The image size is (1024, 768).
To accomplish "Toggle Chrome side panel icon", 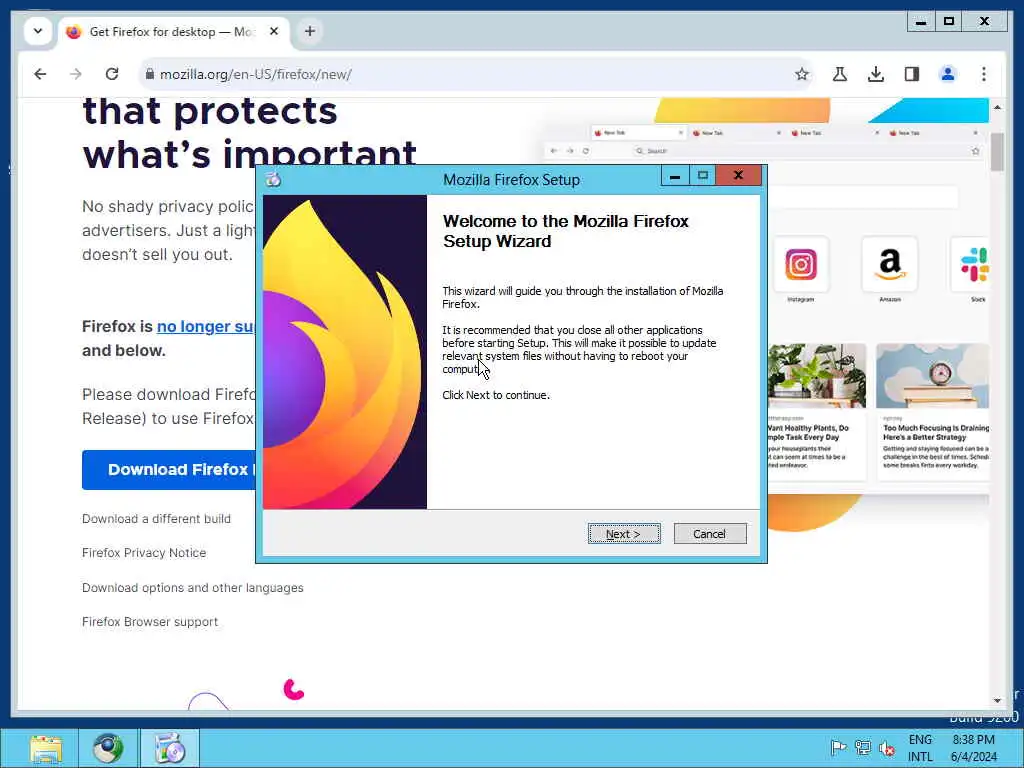I will click(912, 74).
